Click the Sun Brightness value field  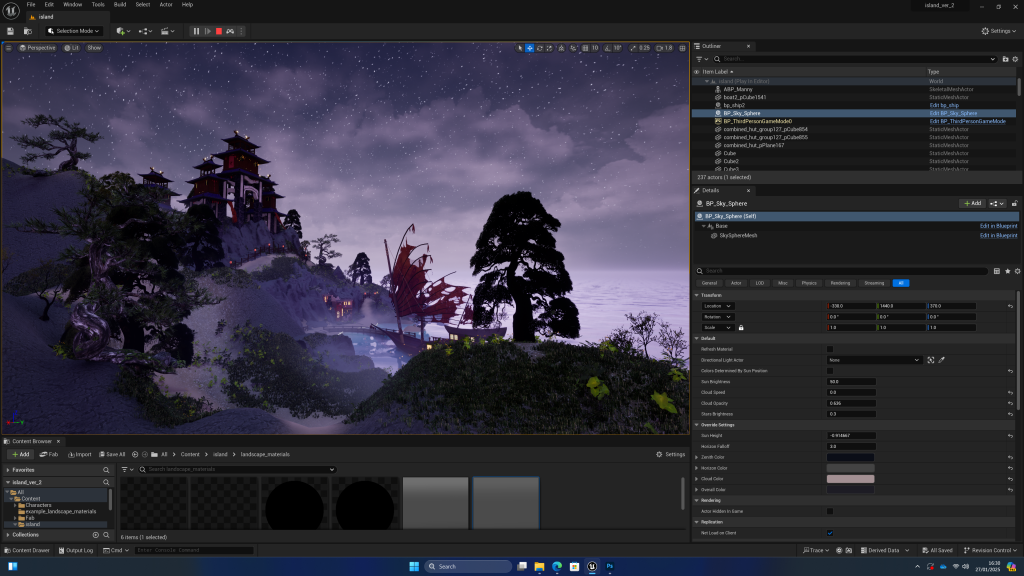tap(851, 381)
